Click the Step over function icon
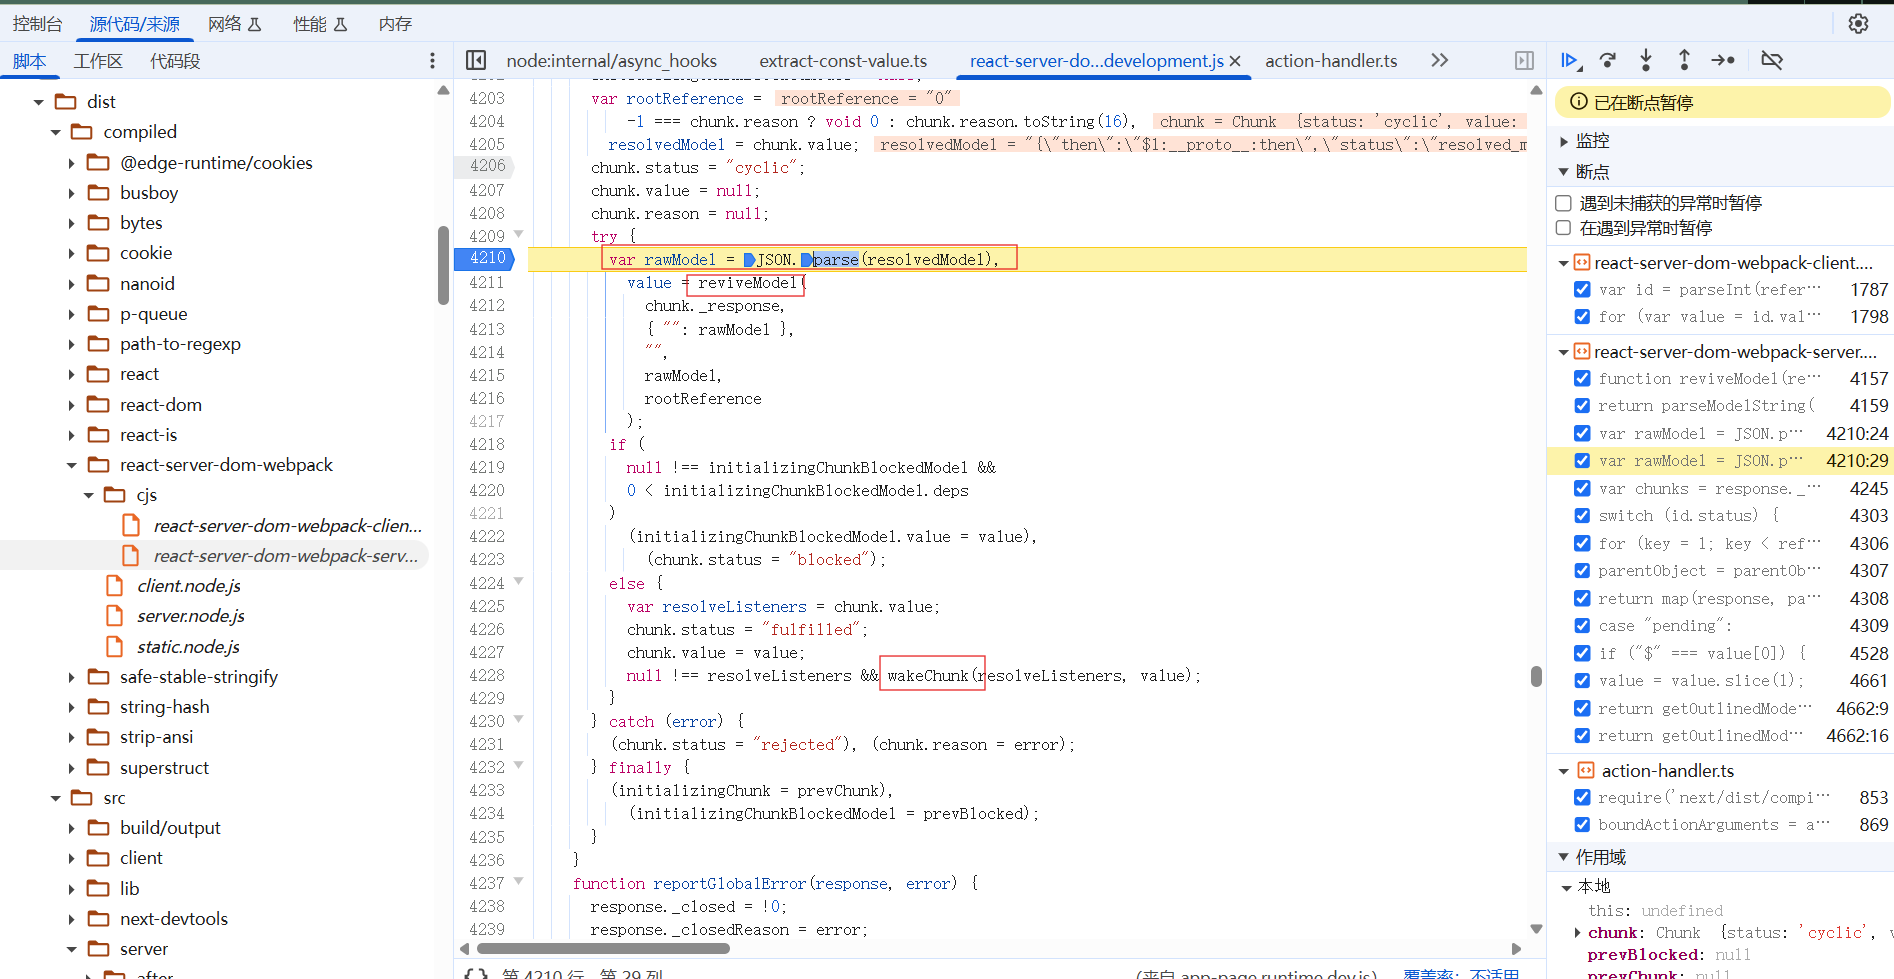 (1608, 61)
